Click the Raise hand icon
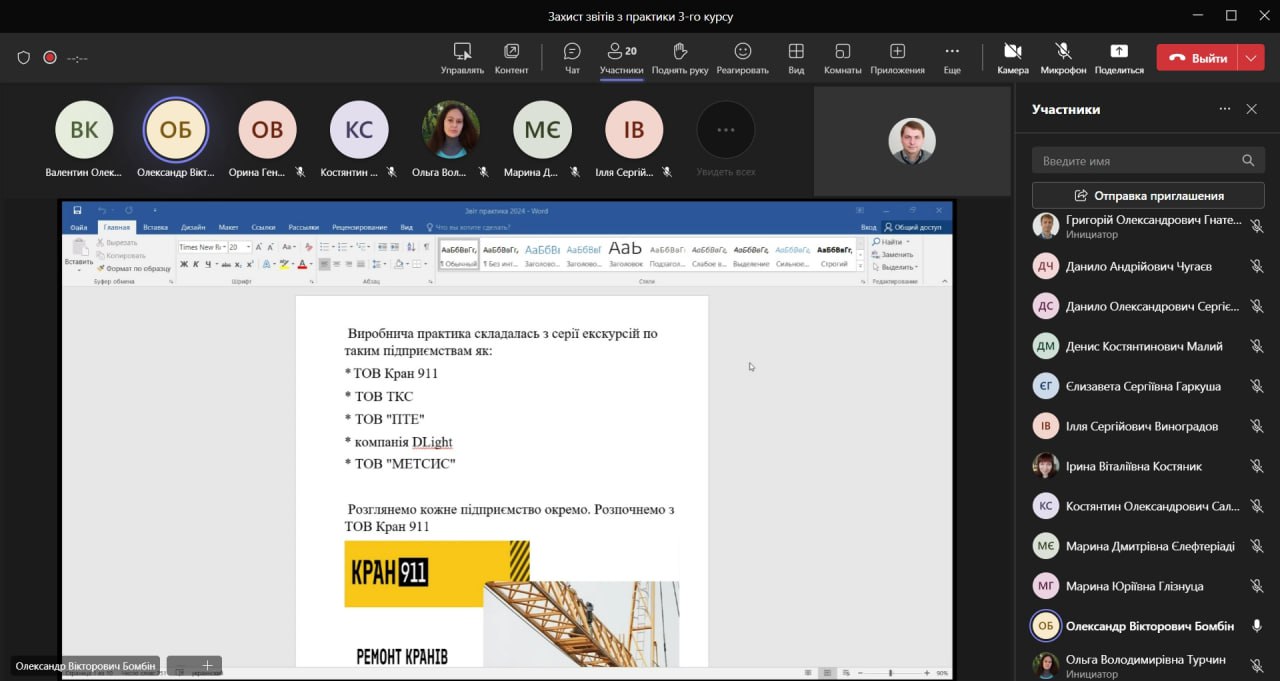This screenshot has width=1280, height=681. click(x=680, y=57)
